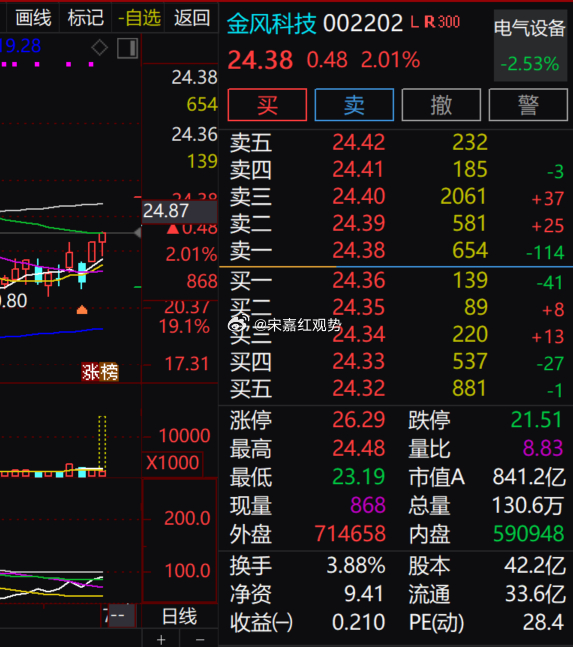
Task: Open the 画线 drawing tool
Action: click(33, 18)
